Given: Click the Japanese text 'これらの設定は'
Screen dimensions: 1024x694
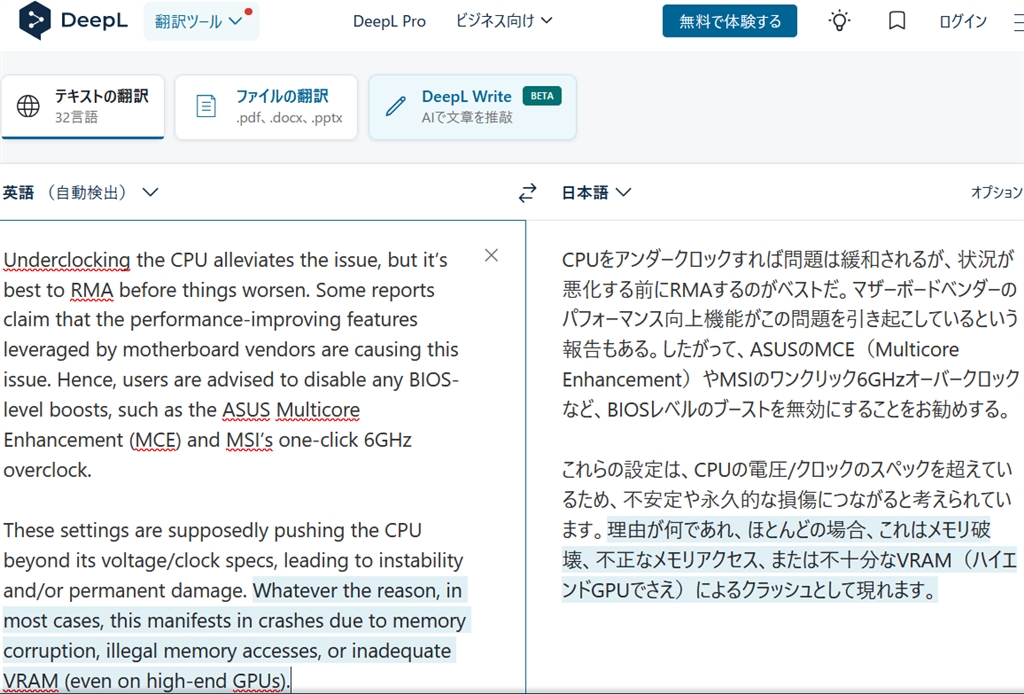Looking at the screenshot, I should pos(622,469).
